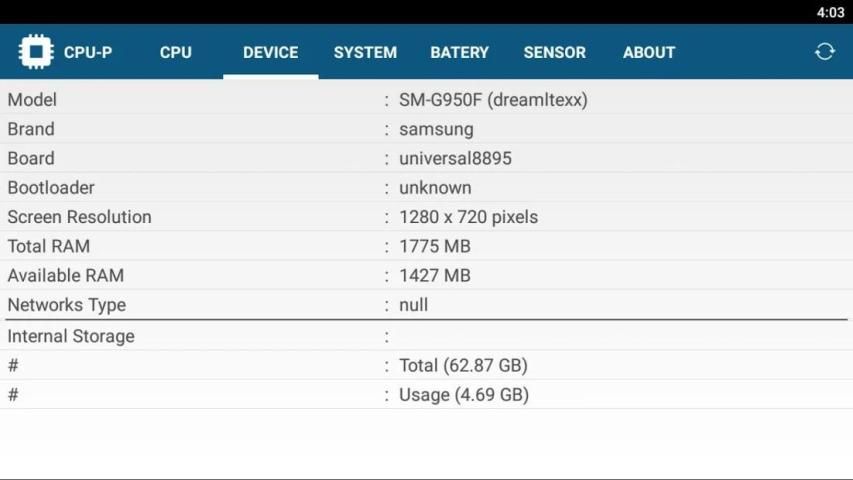
Task: Click the Internal Storage header row
Action: click(x=426, y=336)
